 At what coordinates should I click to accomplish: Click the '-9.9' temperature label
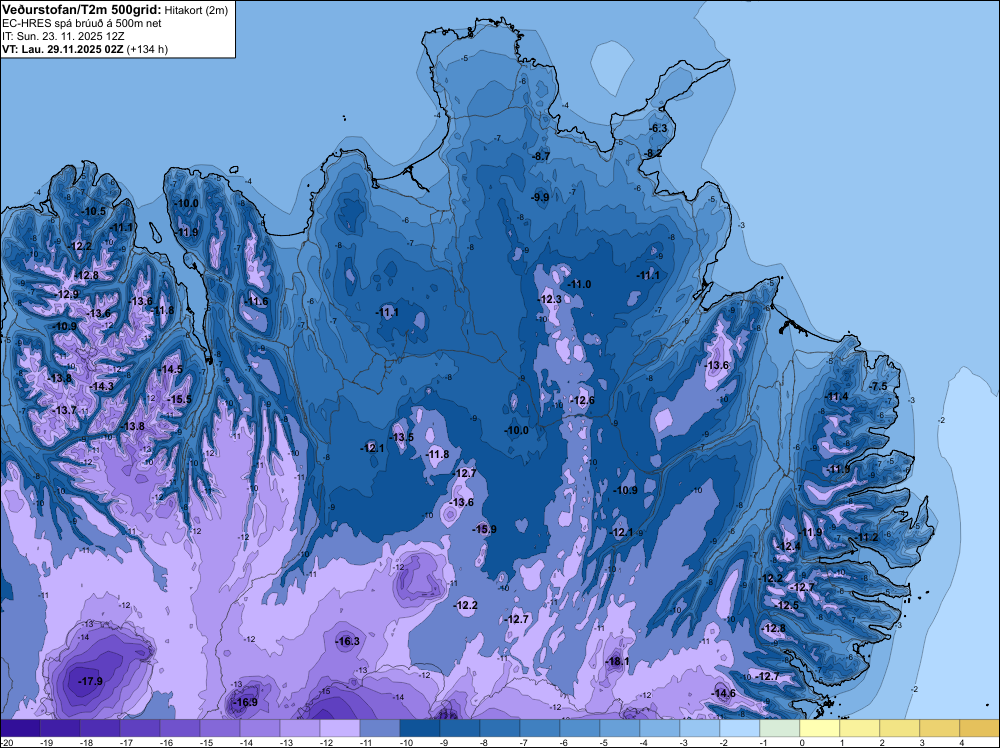coord(540,197)
